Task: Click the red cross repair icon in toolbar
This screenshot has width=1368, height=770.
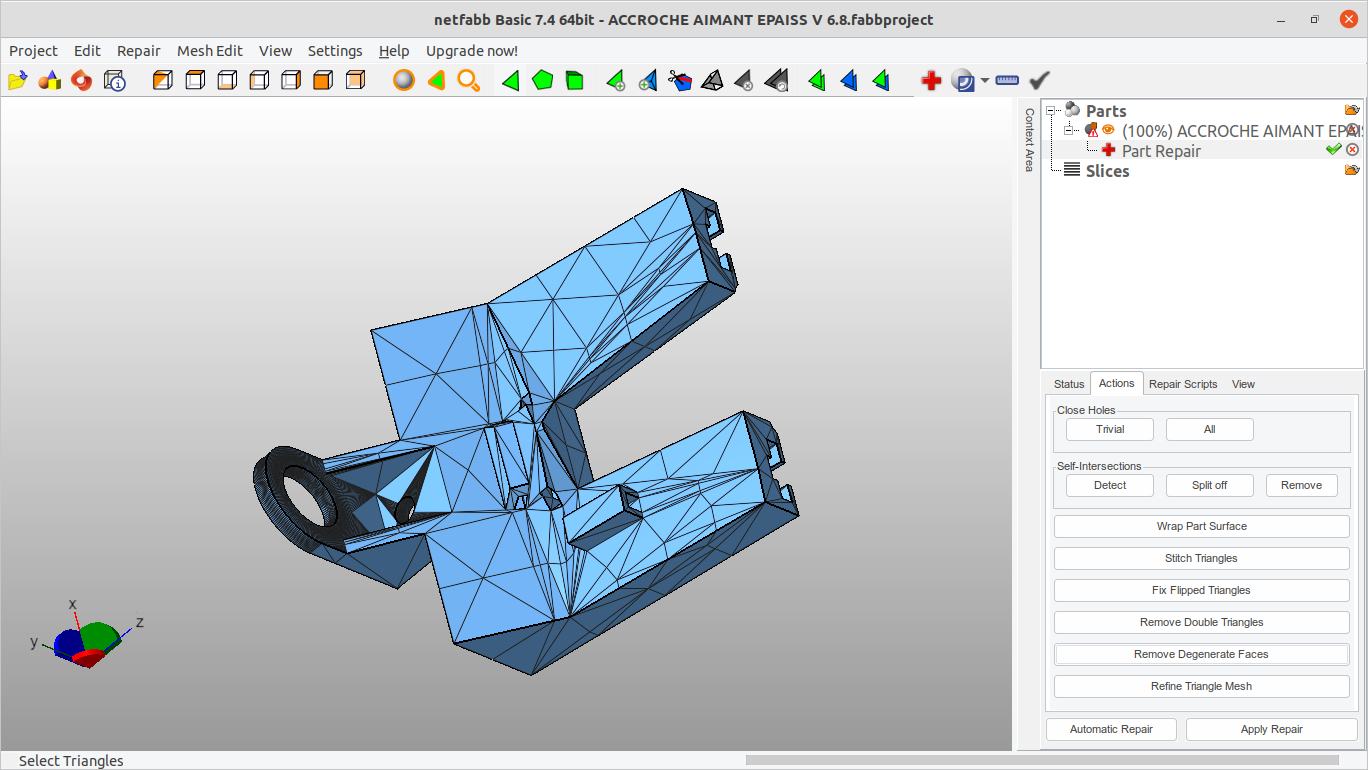Action: click(931, 81)
